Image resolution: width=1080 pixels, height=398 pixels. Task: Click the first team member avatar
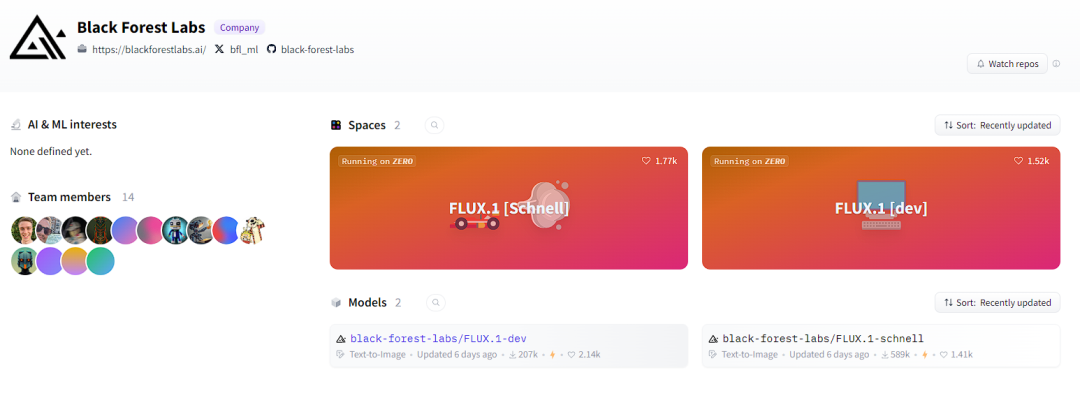coord(24,230)
